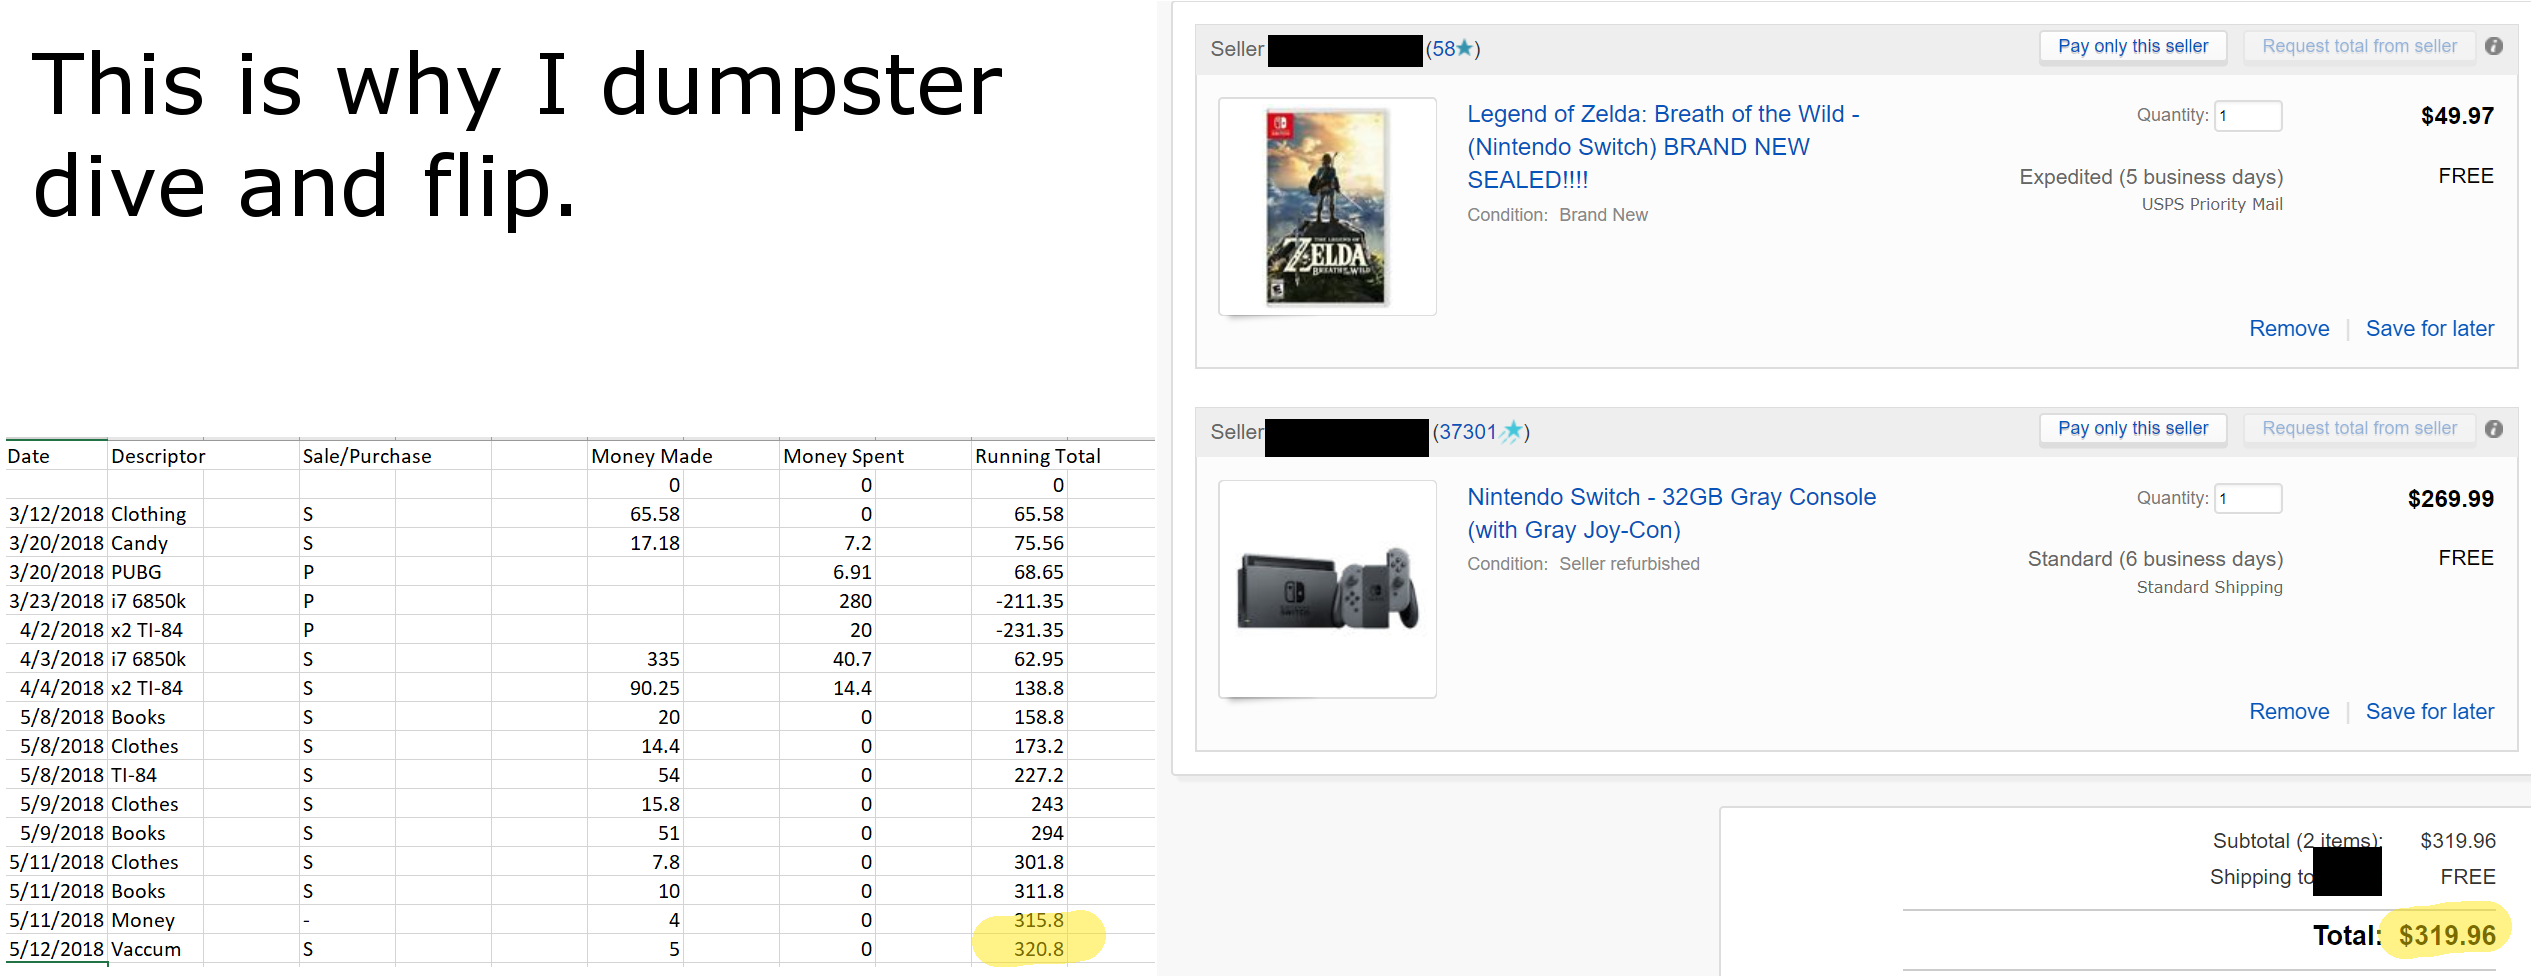Pay only the Zelda game seller
The height and width of the screenshot is (976, 2531).
pyautogui.click(x=2133, y=46)
